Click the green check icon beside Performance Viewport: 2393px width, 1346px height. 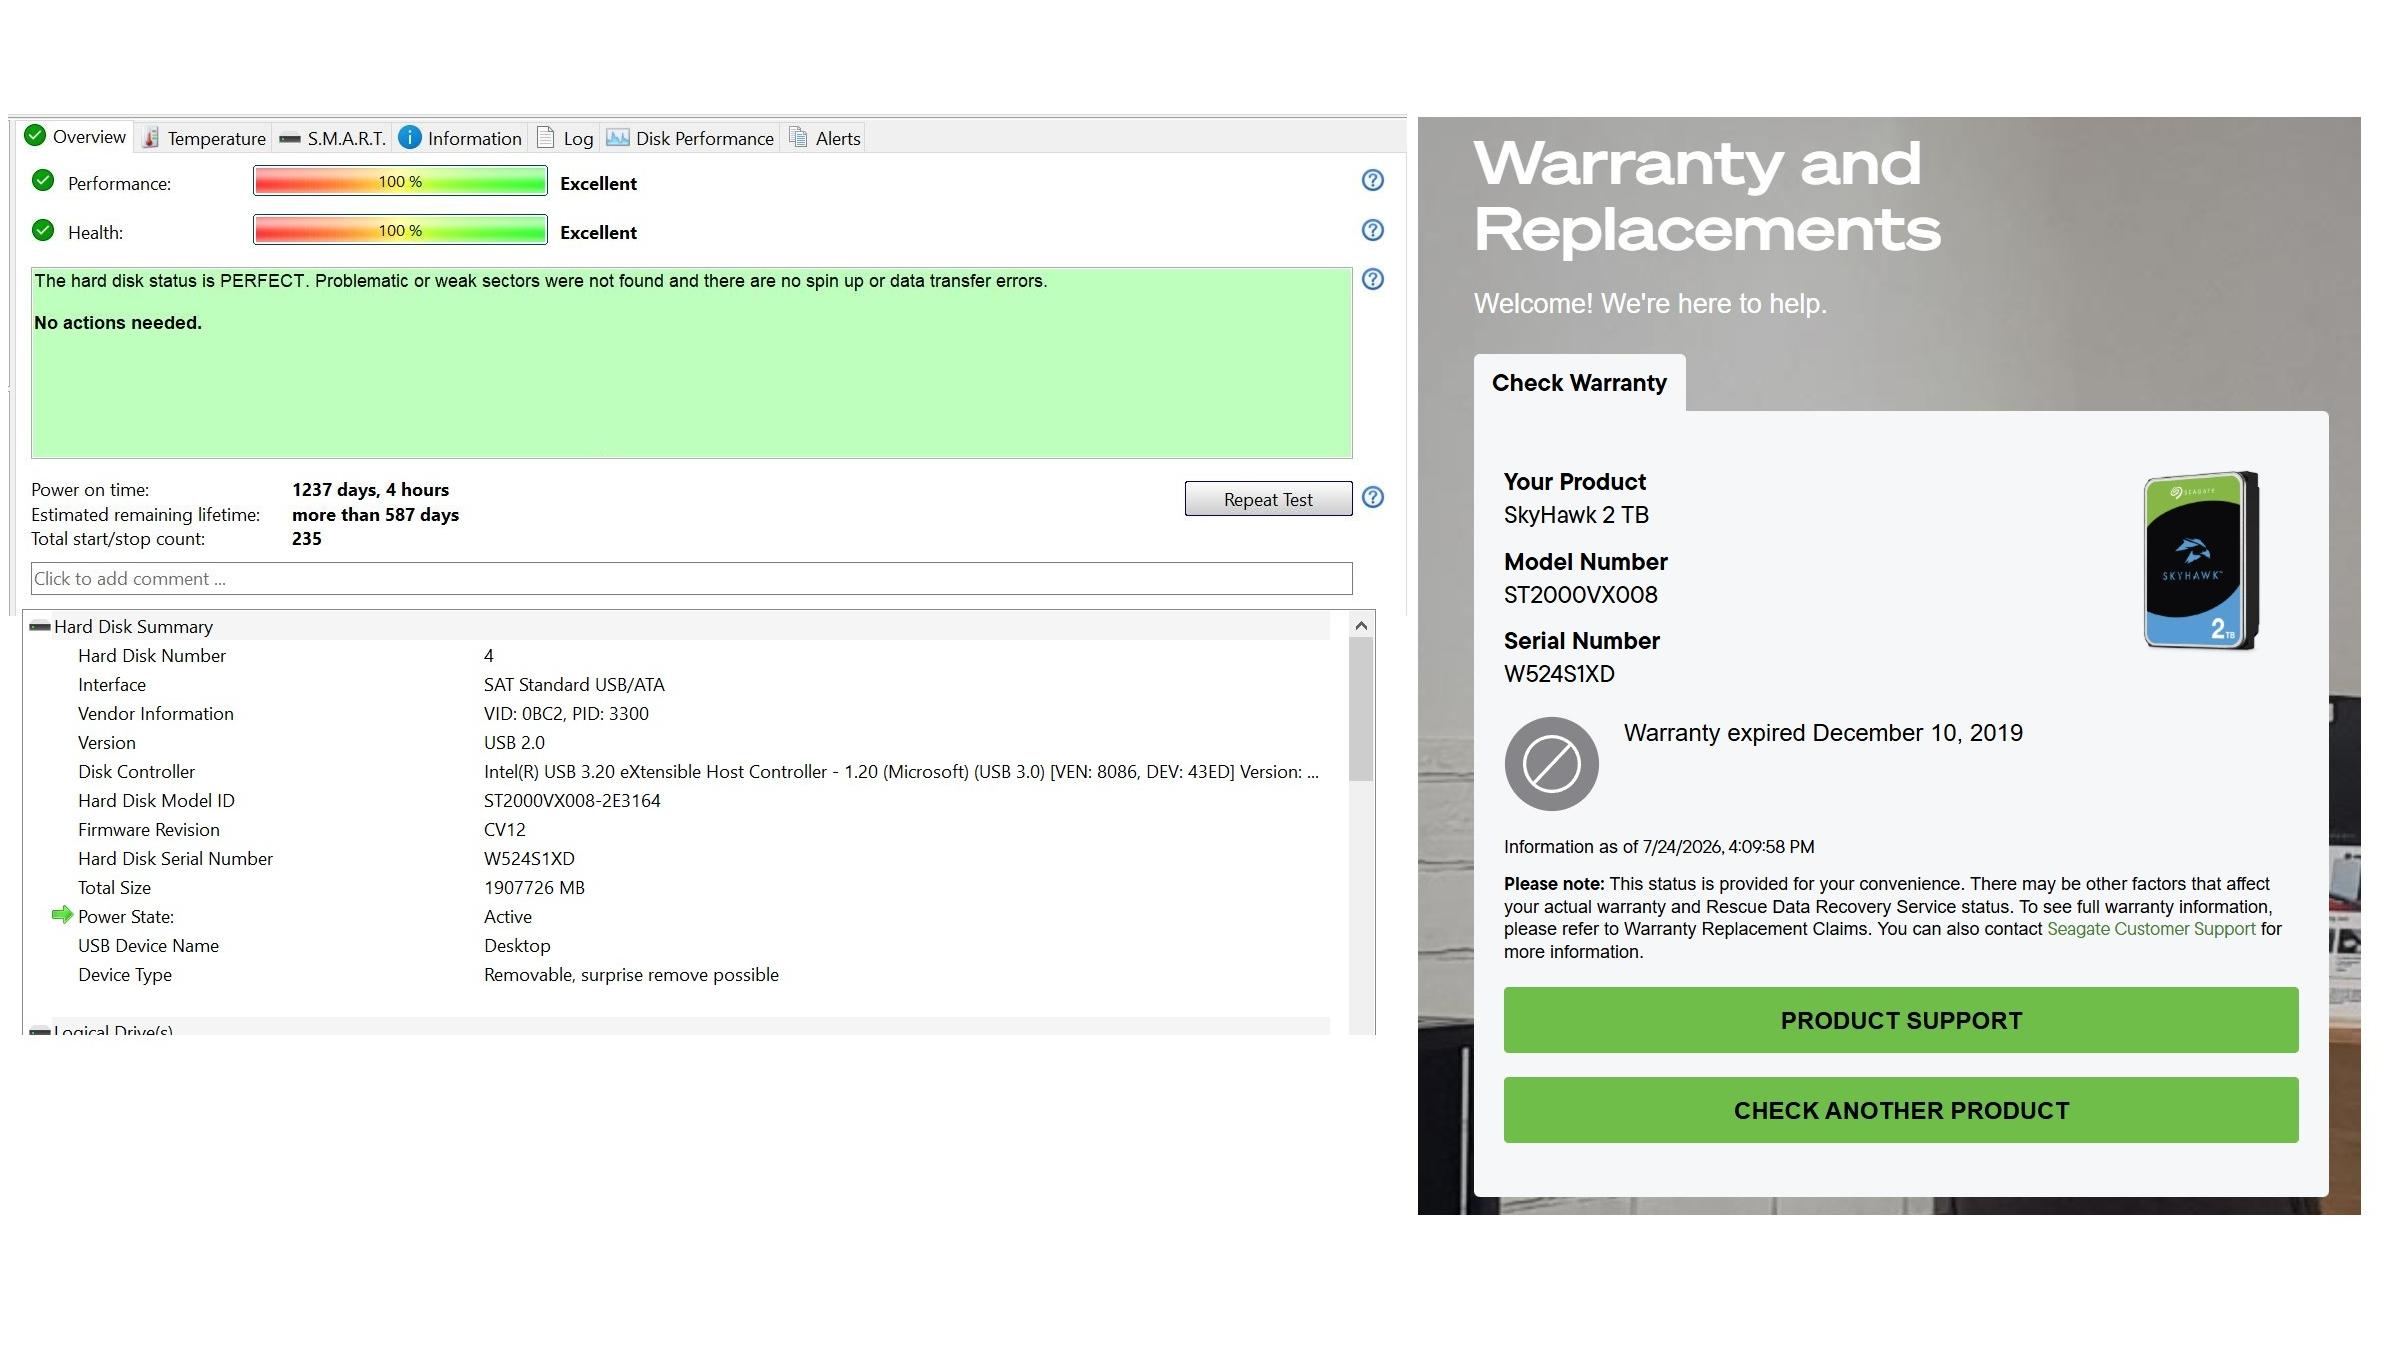(43, 180)
